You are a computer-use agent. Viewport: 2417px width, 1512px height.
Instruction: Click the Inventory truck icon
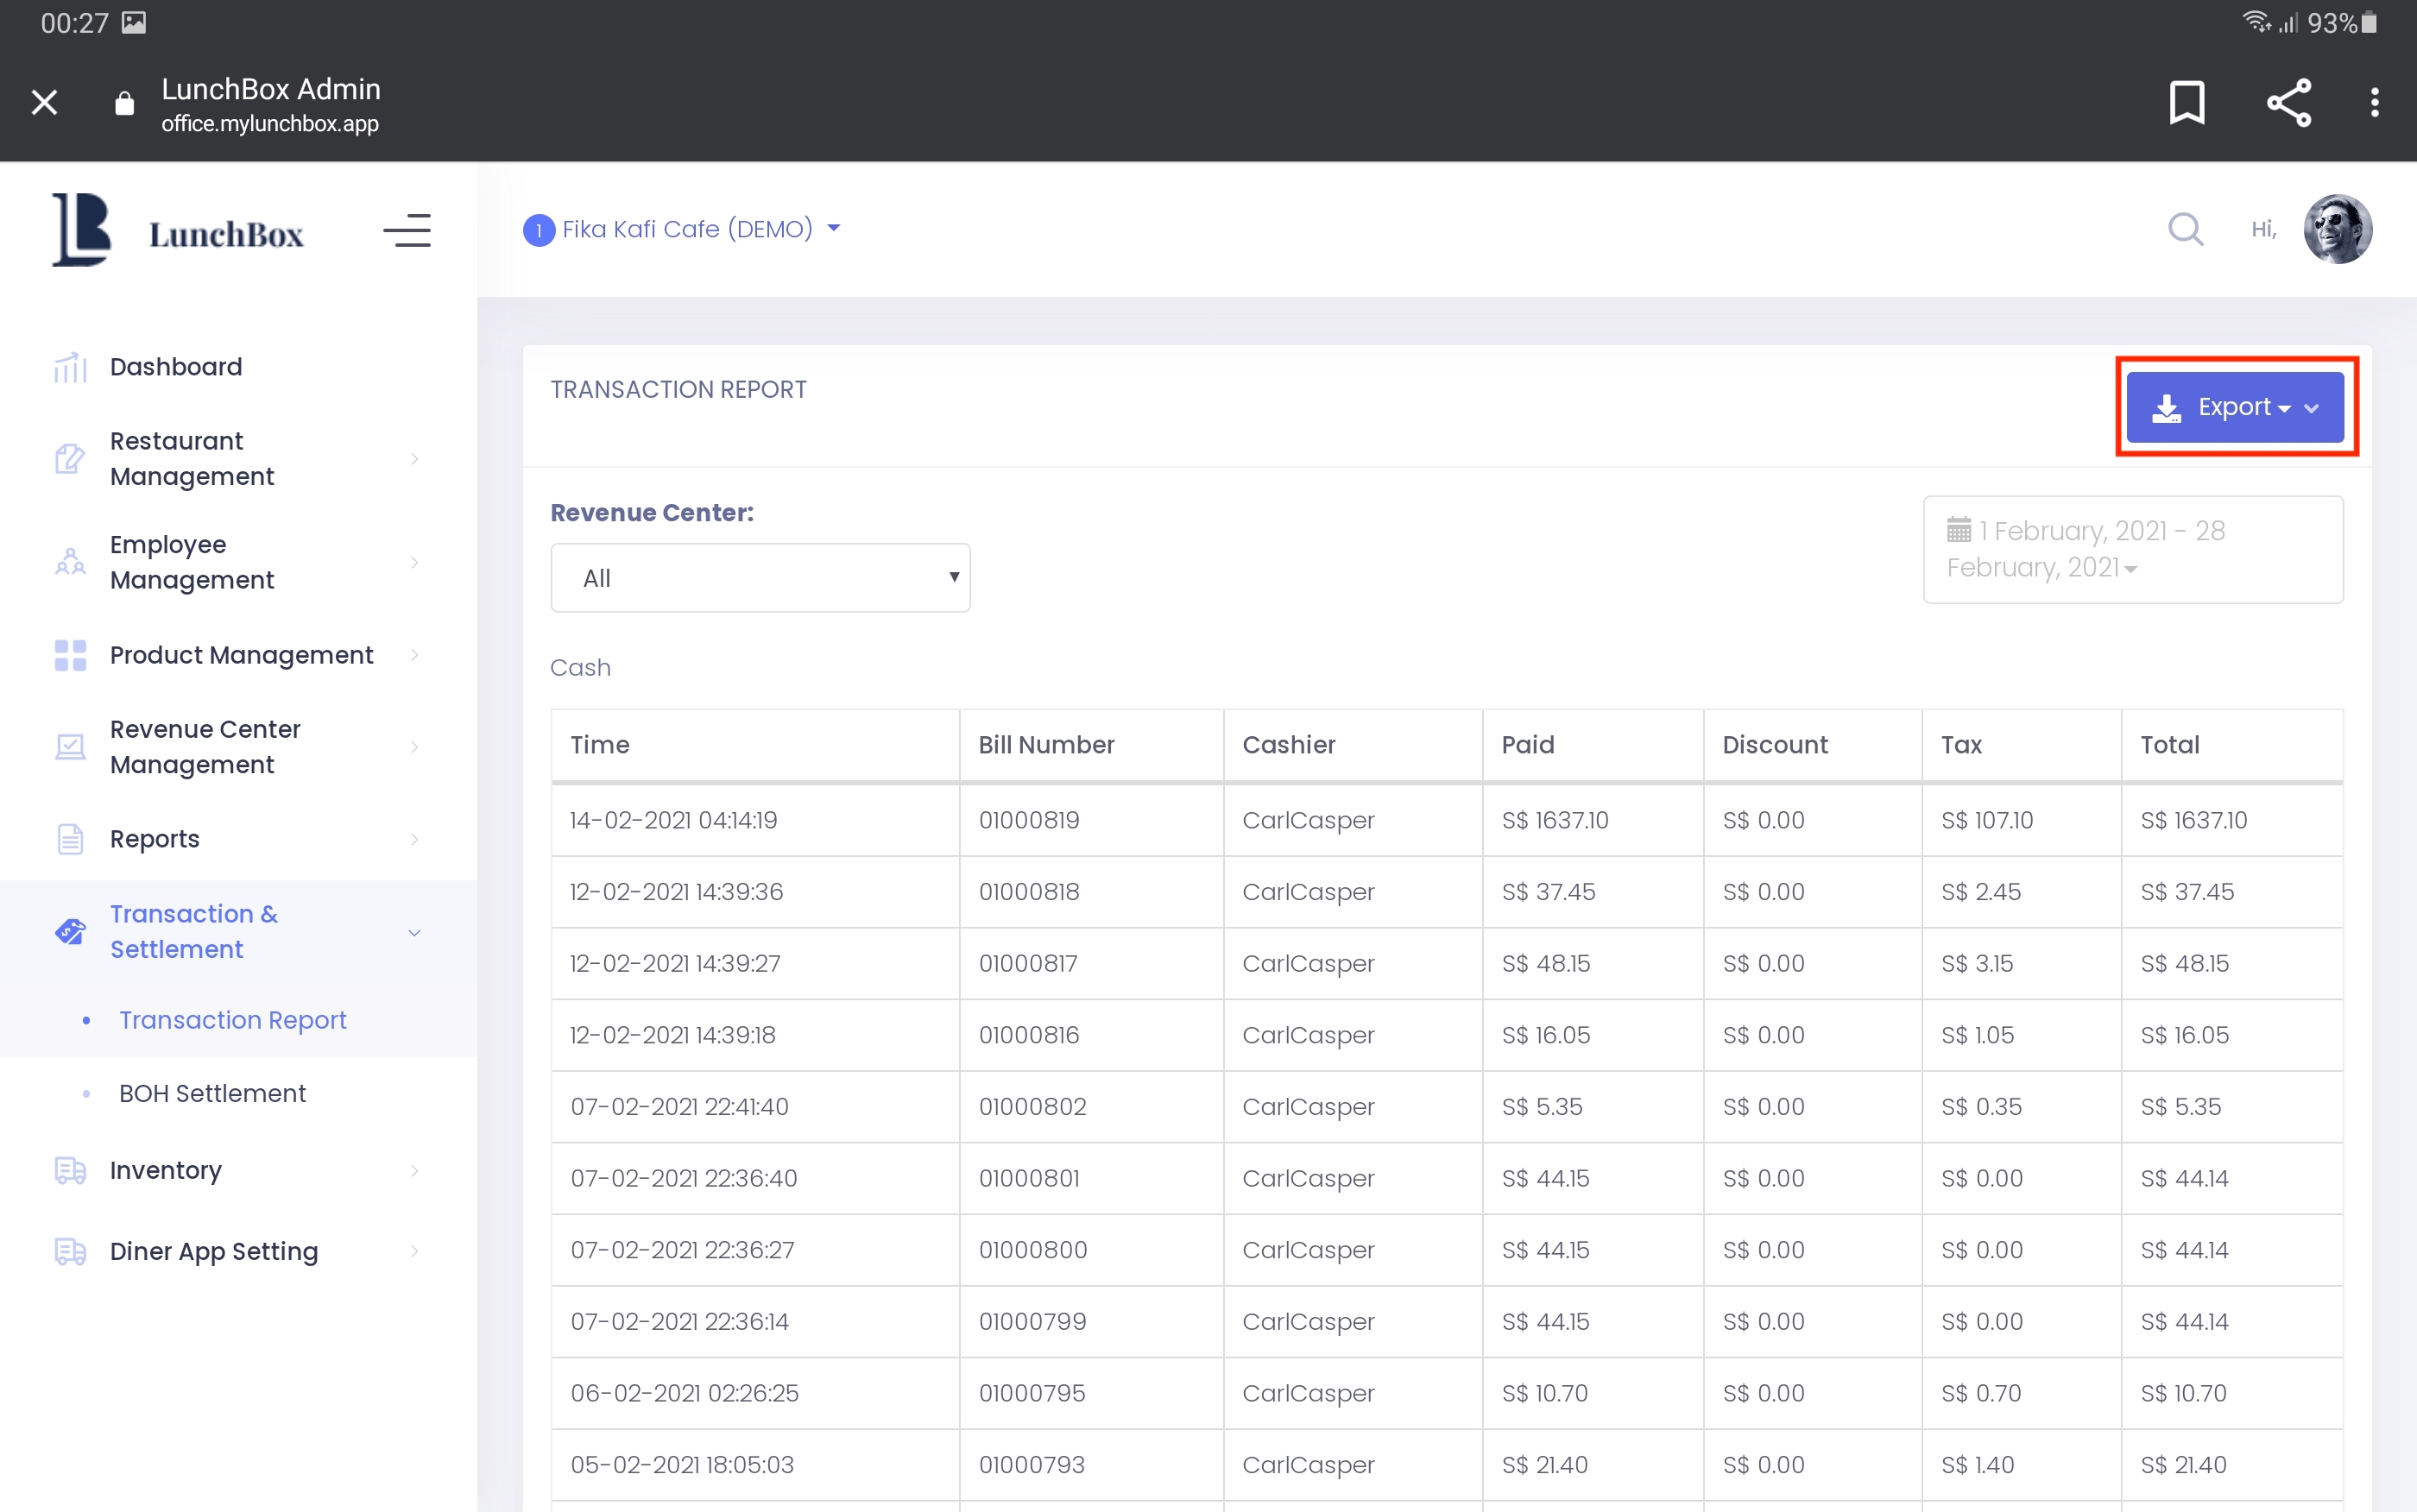coord(70,1170)
